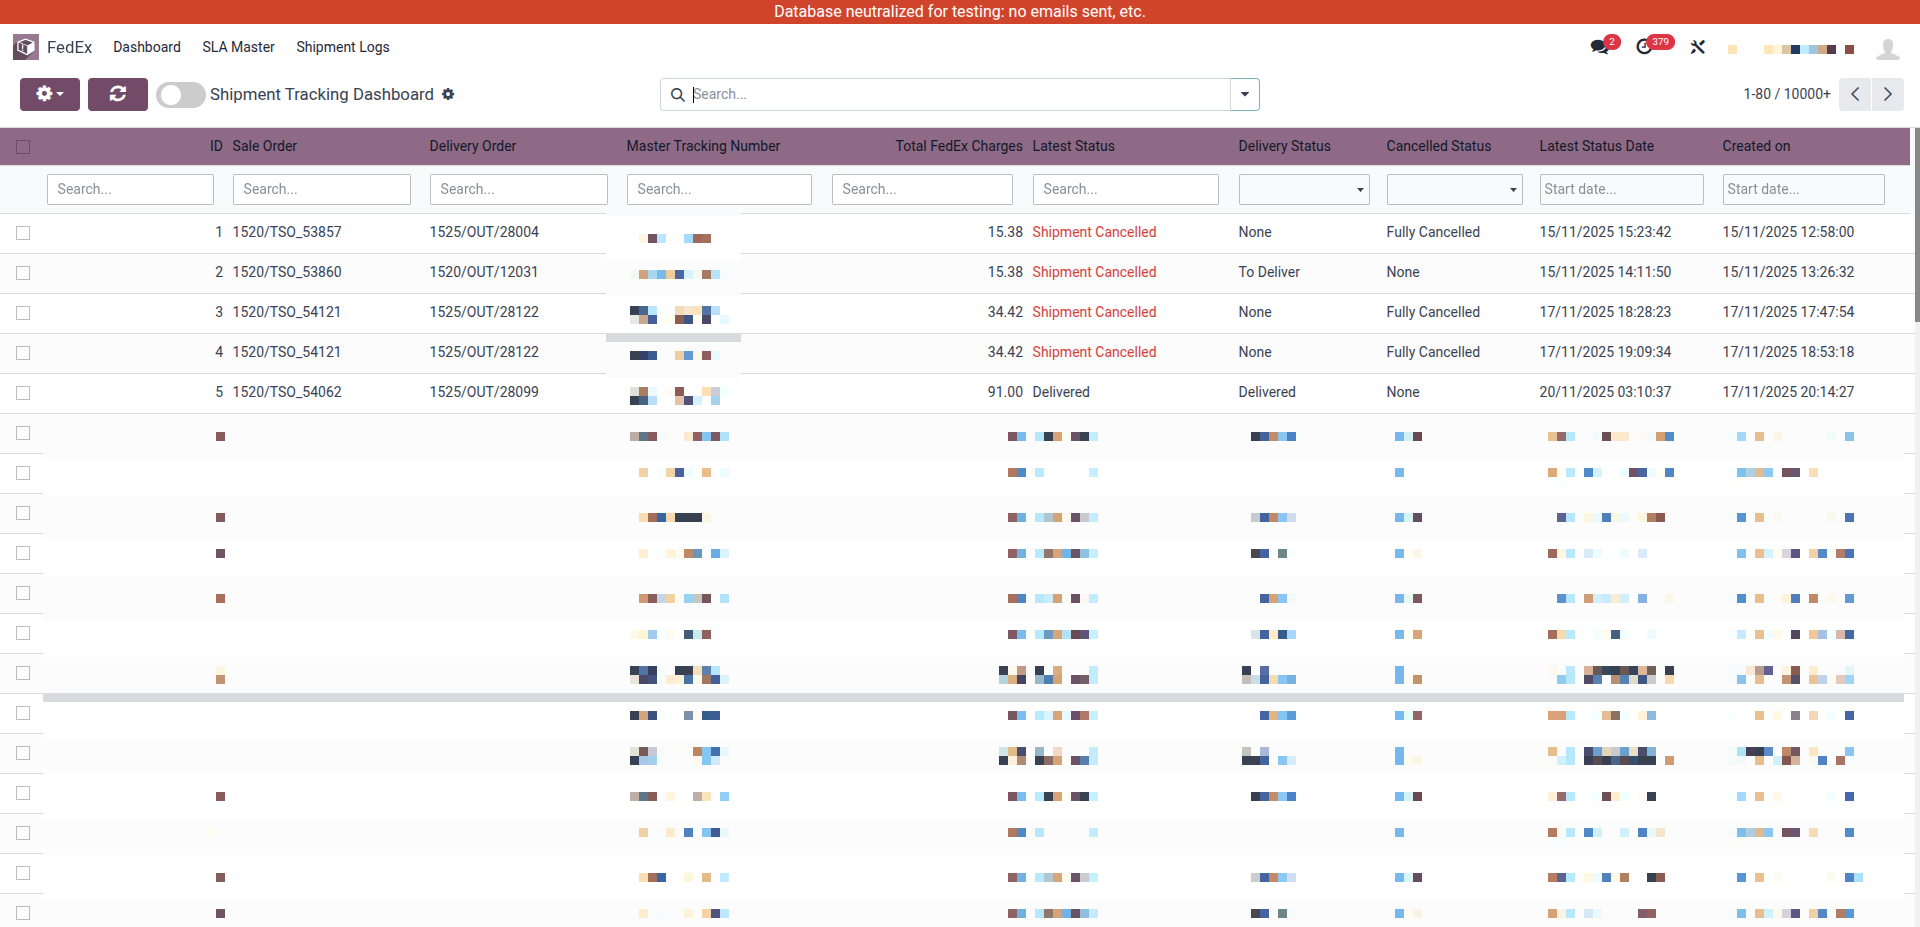The height and width of the screenshot is (927, 1920).
Task: Open the user avatar menu
Action: [1888, 48]
